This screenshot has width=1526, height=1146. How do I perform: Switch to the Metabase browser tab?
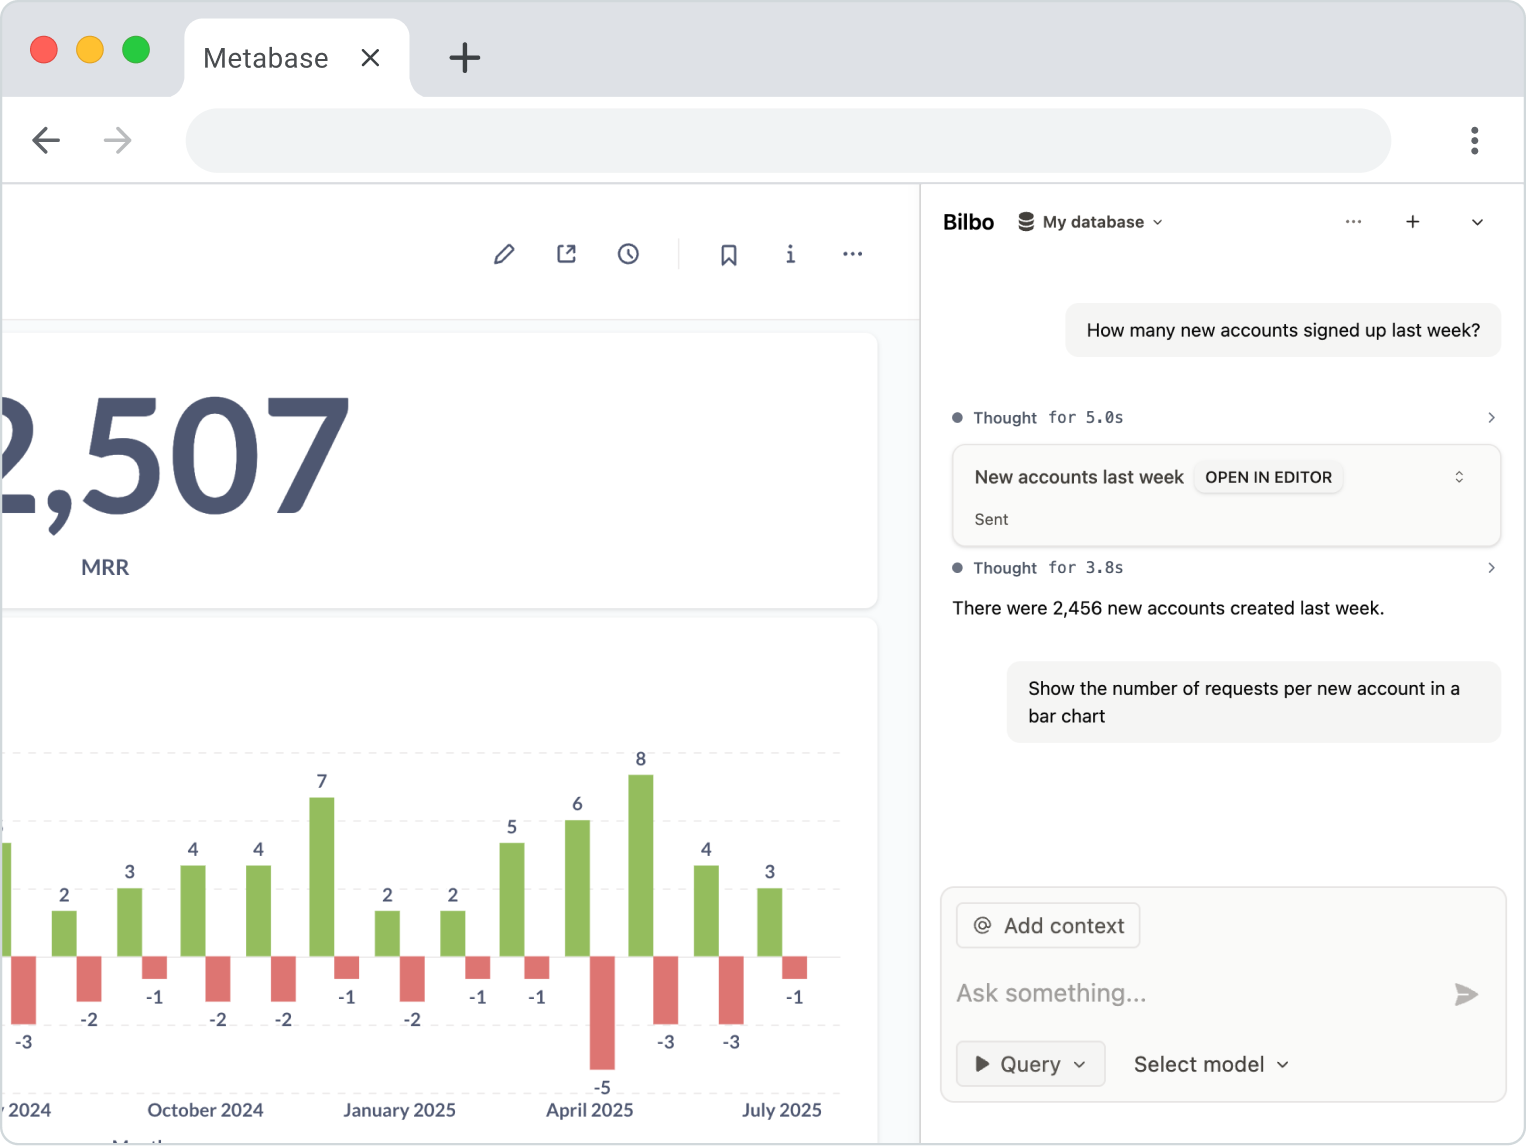click(266, 58)
